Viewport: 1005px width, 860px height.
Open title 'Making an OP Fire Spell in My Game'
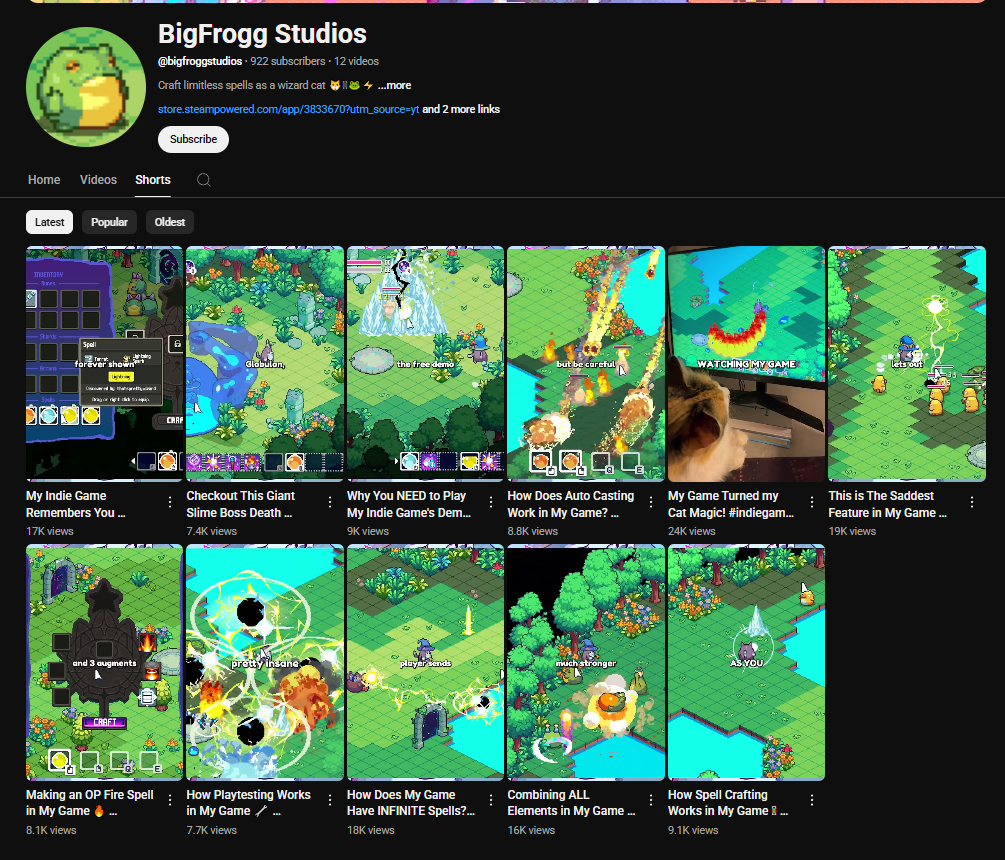point(90,802)
